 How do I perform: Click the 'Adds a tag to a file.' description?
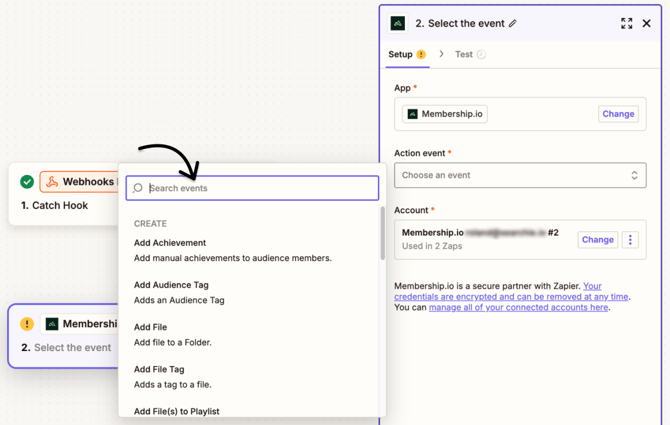173,385
